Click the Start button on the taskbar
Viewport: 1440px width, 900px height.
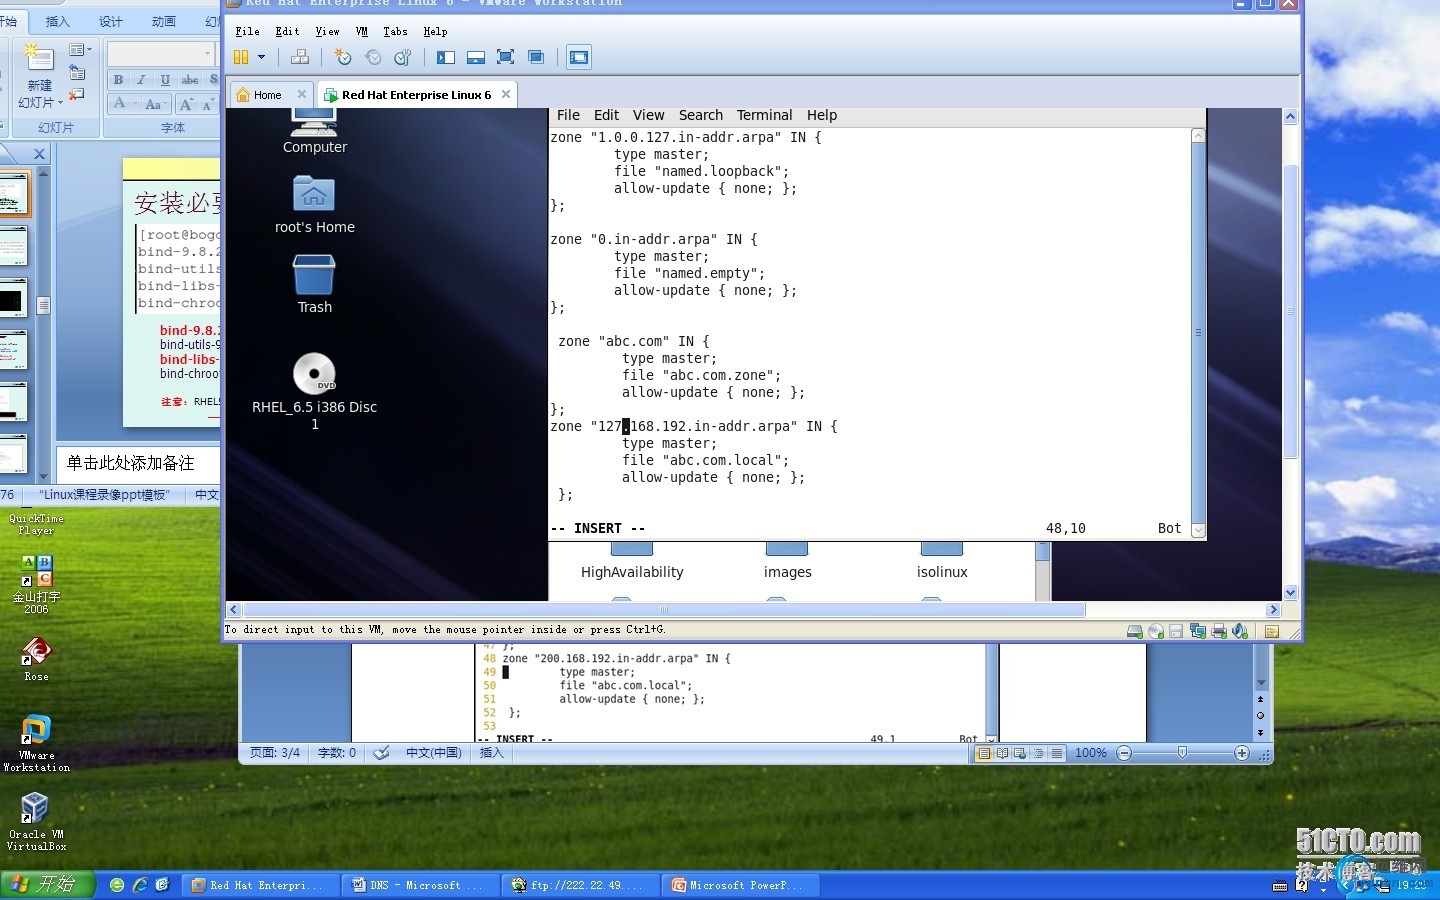[47, 885]
